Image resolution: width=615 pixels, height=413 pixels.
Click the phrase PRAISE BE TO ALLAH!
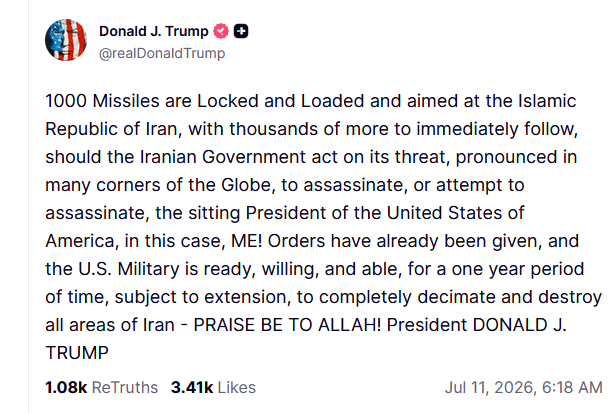click(287, 325)
